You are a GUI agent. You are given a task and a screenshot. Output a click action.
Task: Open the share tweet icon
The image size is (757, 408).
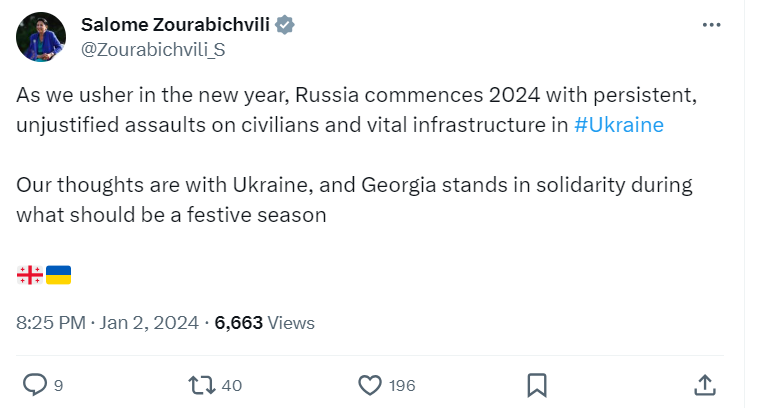coord(704,384)
